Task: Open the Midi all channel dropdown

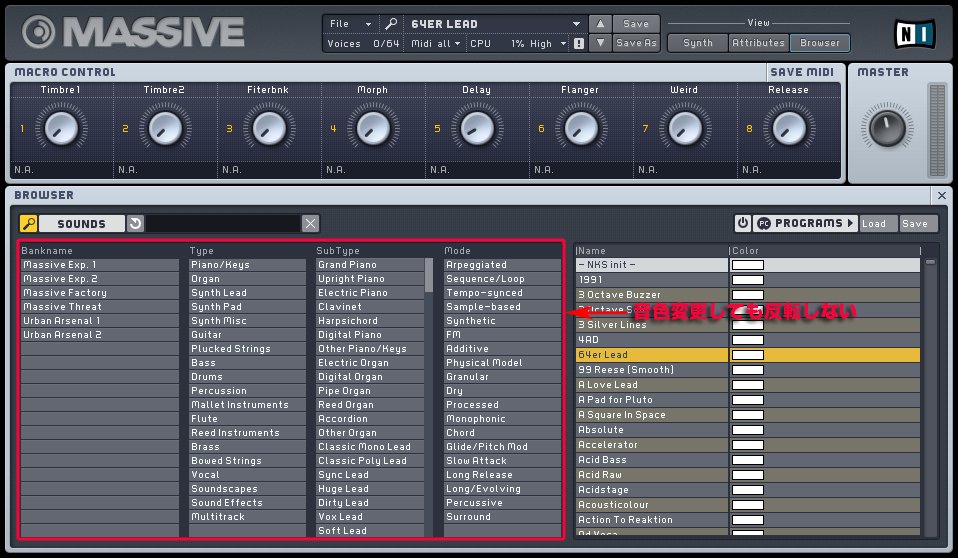Action: click(x=436, y=43)
